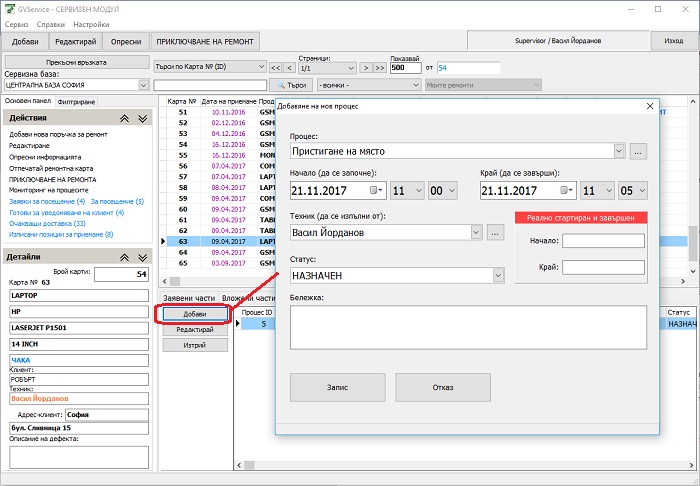Go to previous page with < button
The width and height of the screenshot is (700, 486).
289,68
